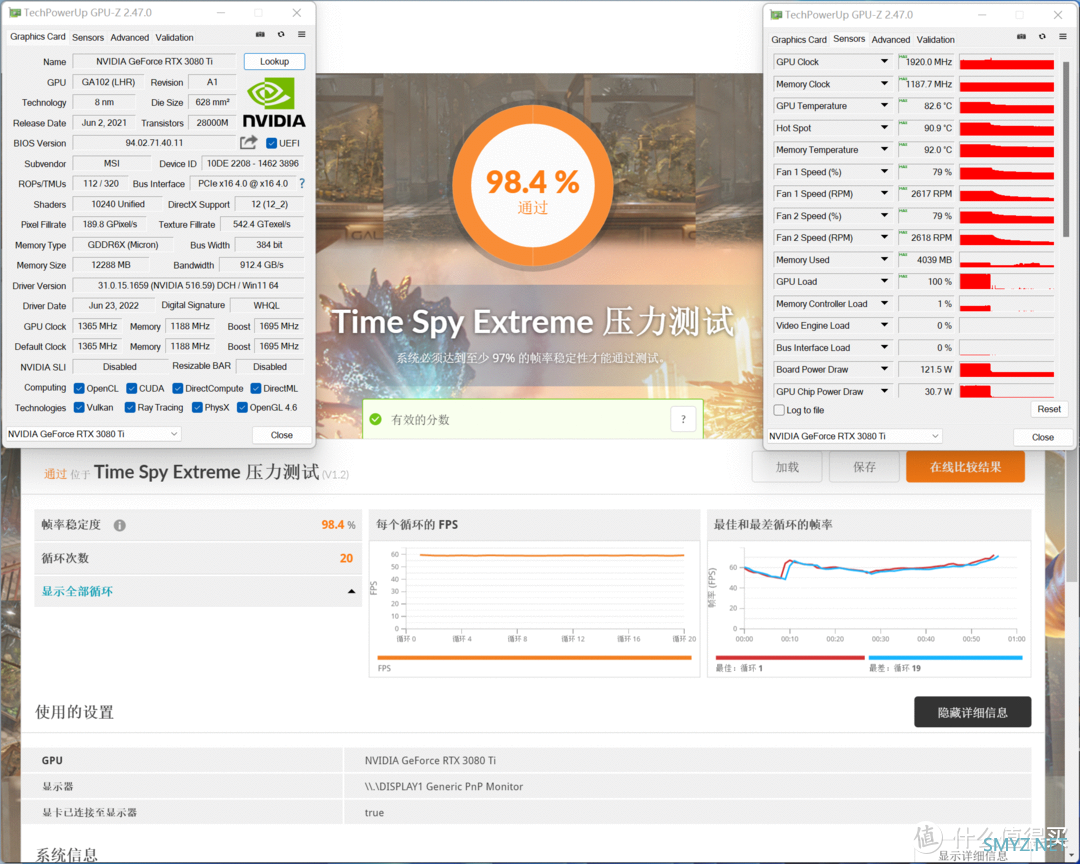
Task: Open the Memory Clock sensor dropdown arrow
Action: coord(884,84)
